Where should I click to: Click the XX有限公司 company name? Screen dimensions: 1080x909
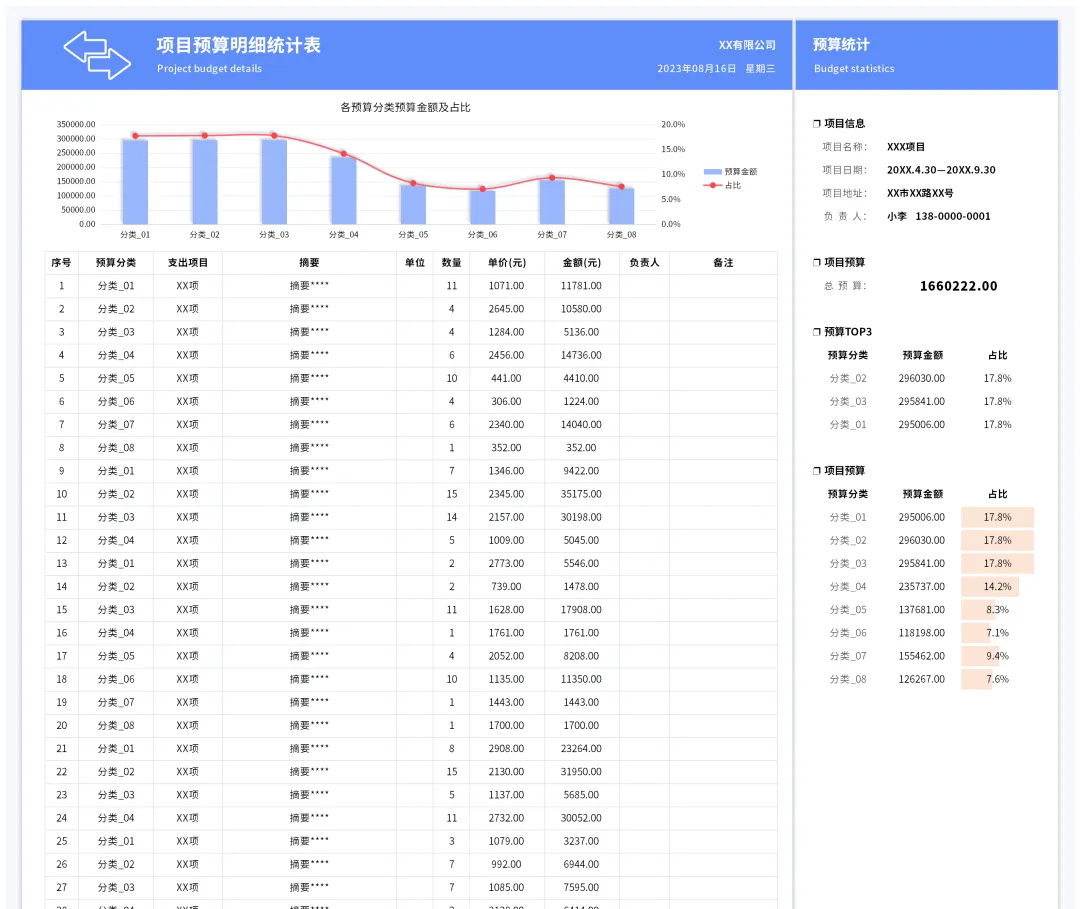(747, 45)
